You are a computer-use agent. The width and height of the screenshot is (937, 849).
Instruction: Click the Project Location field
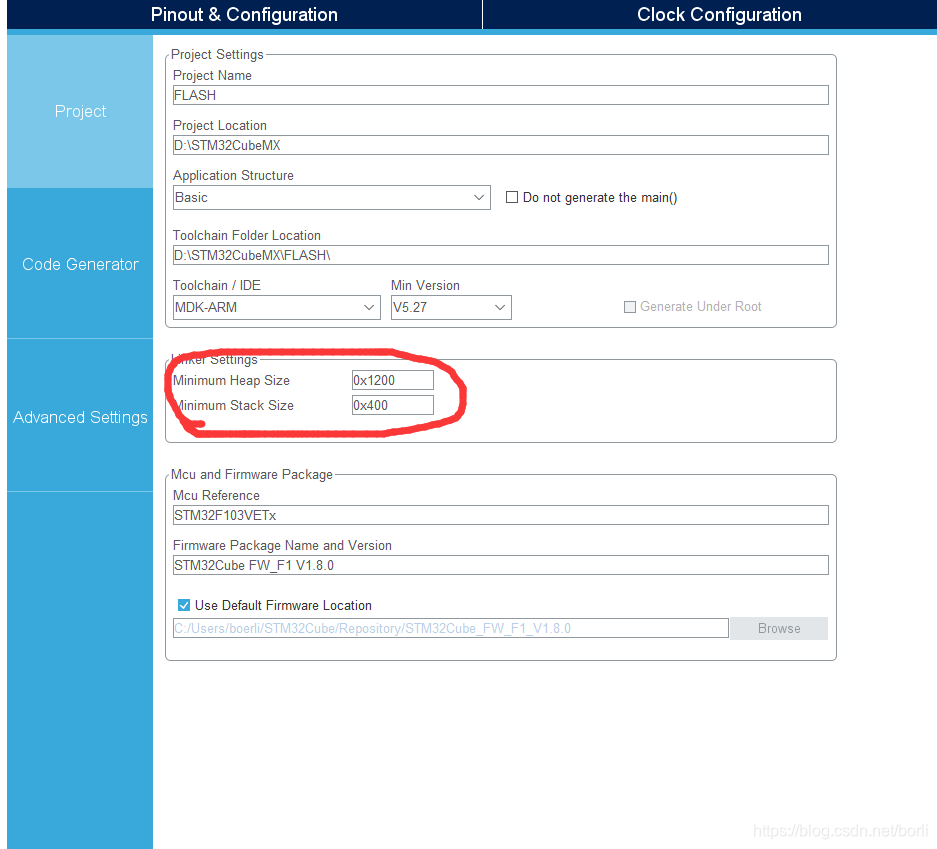[x=500, y=145]
